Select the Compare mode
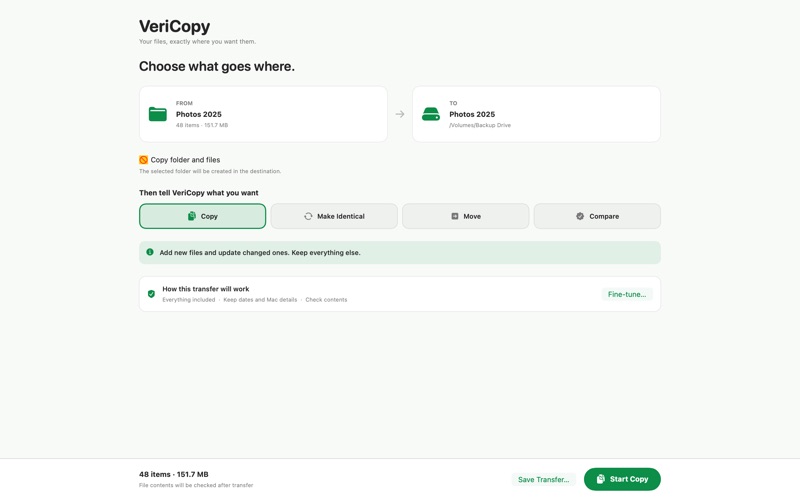 (x=597, y=216)
